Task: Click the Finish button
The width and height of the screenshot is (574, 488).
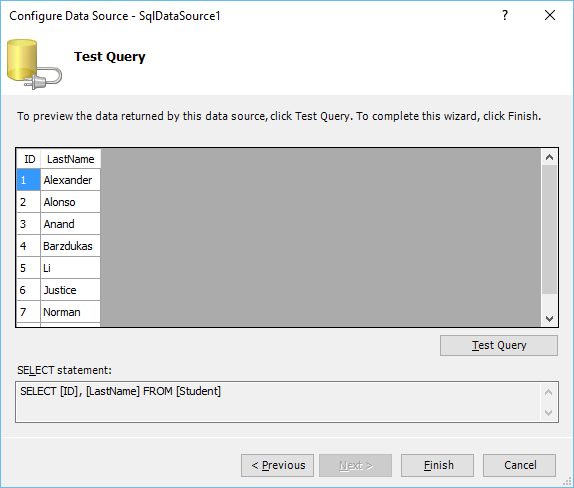Action: click(x=437, y=465)
